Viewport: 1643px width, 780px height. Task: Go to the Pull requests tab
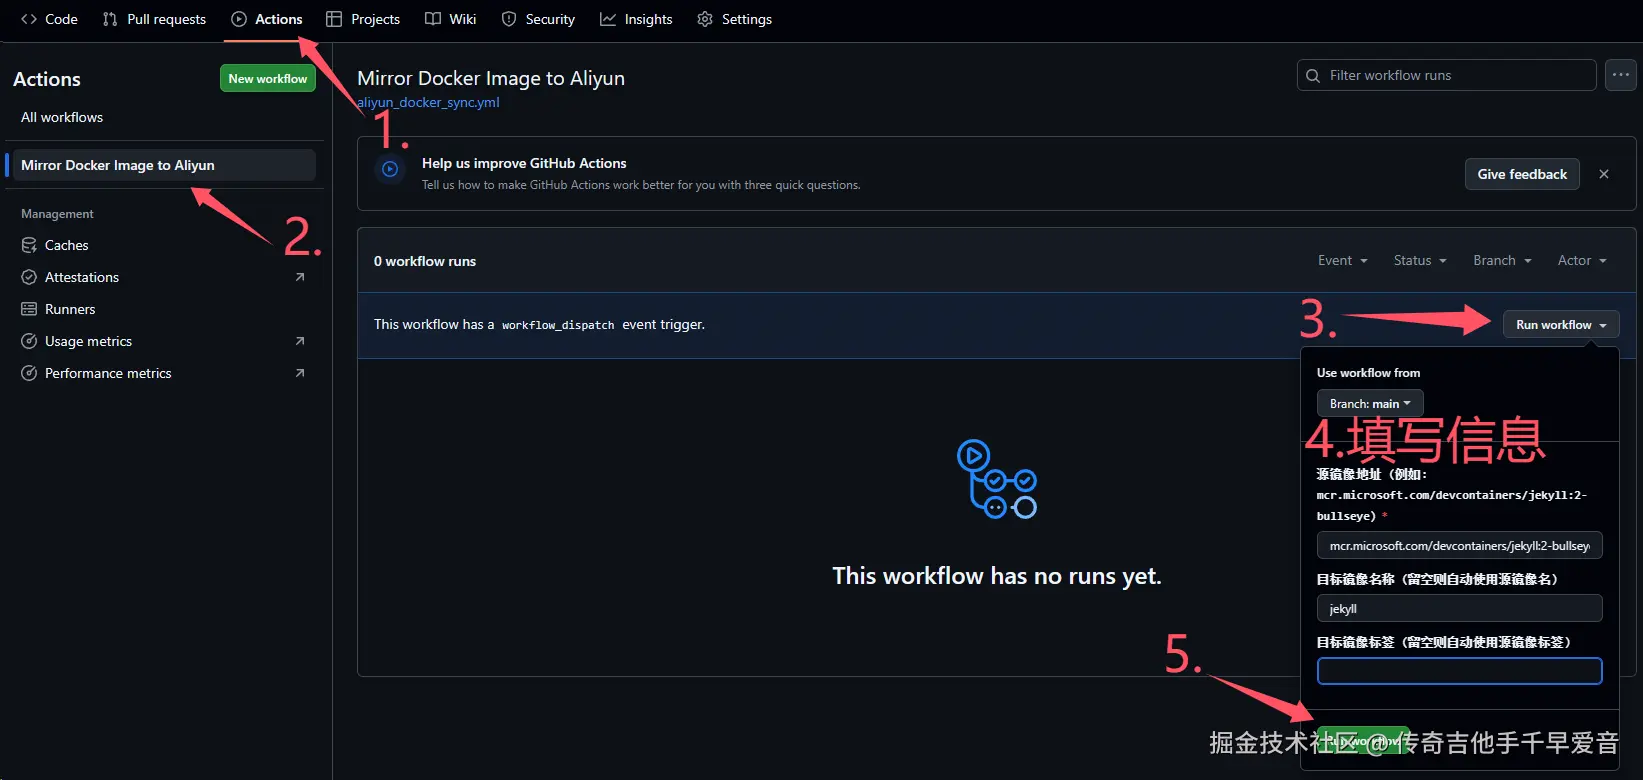tap(154, 19)
